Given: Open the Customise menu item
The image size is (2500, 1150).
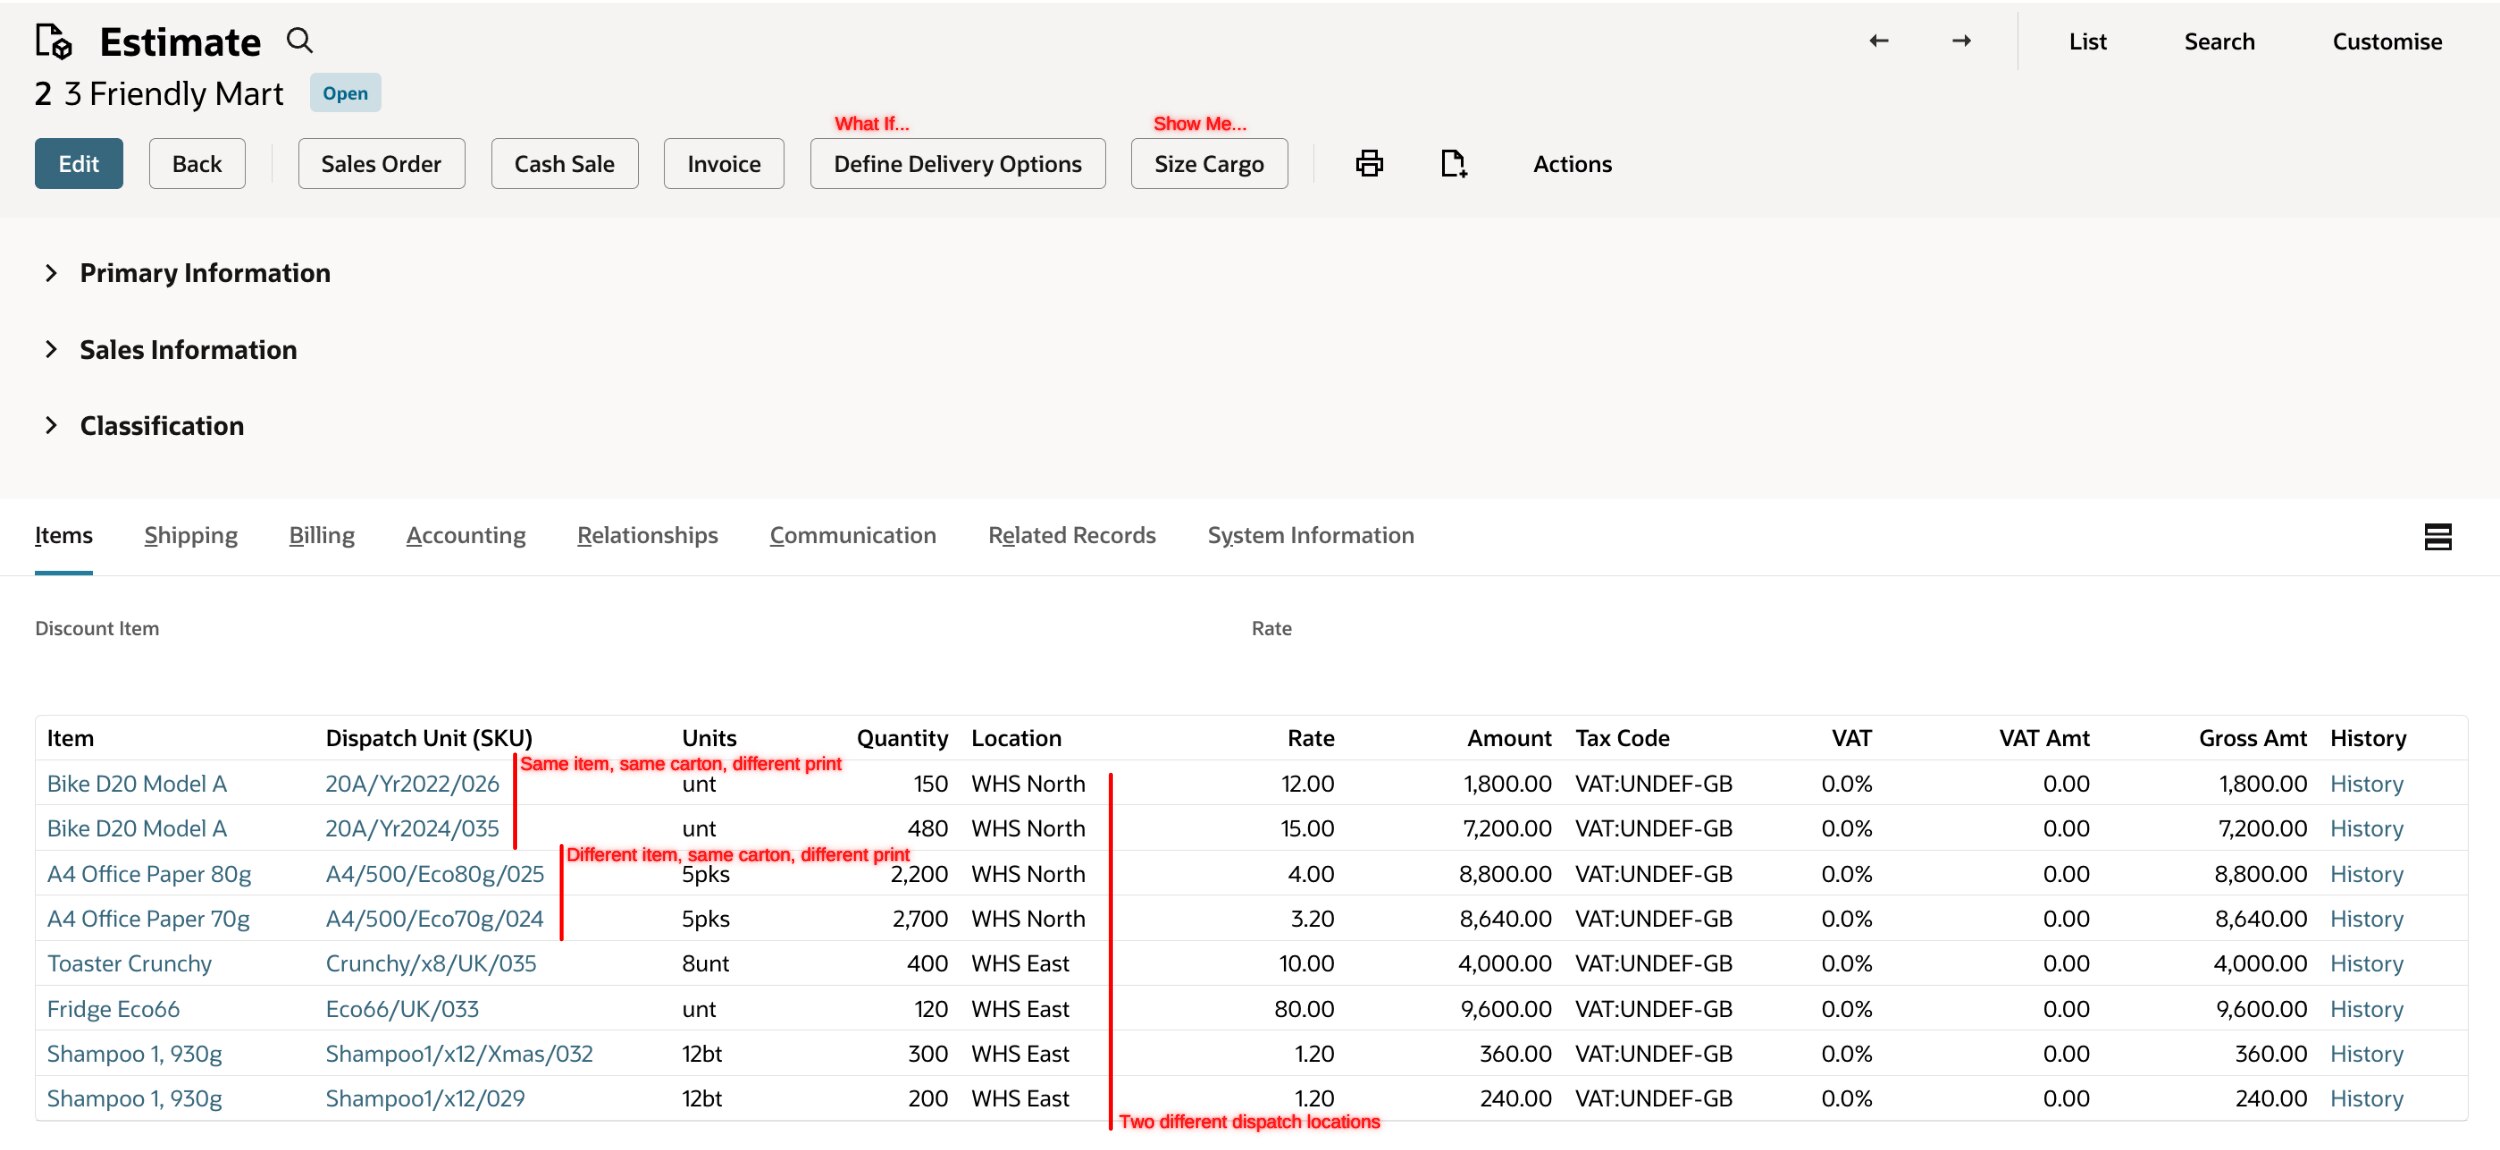Looking at the screenshot, I should [2386, 42].
